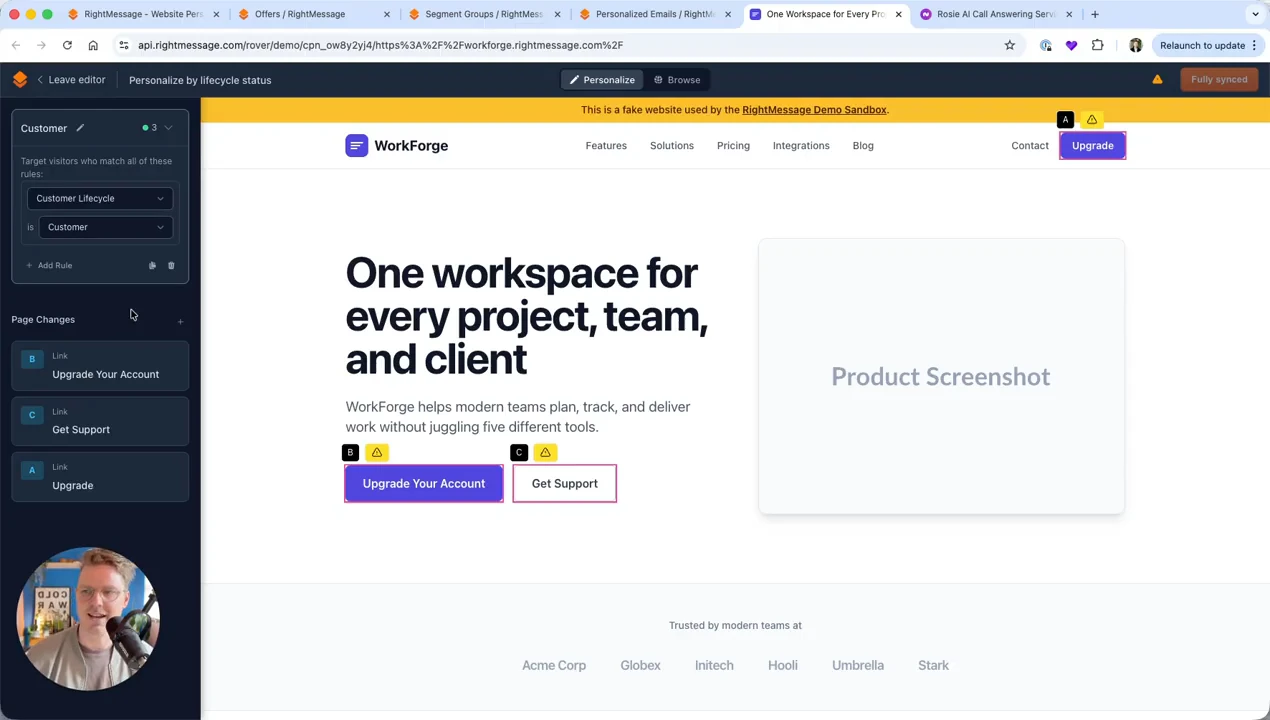The image size is (1270, 720).
Task: Open the Solutions nav item
Action: tap(672, 146)
